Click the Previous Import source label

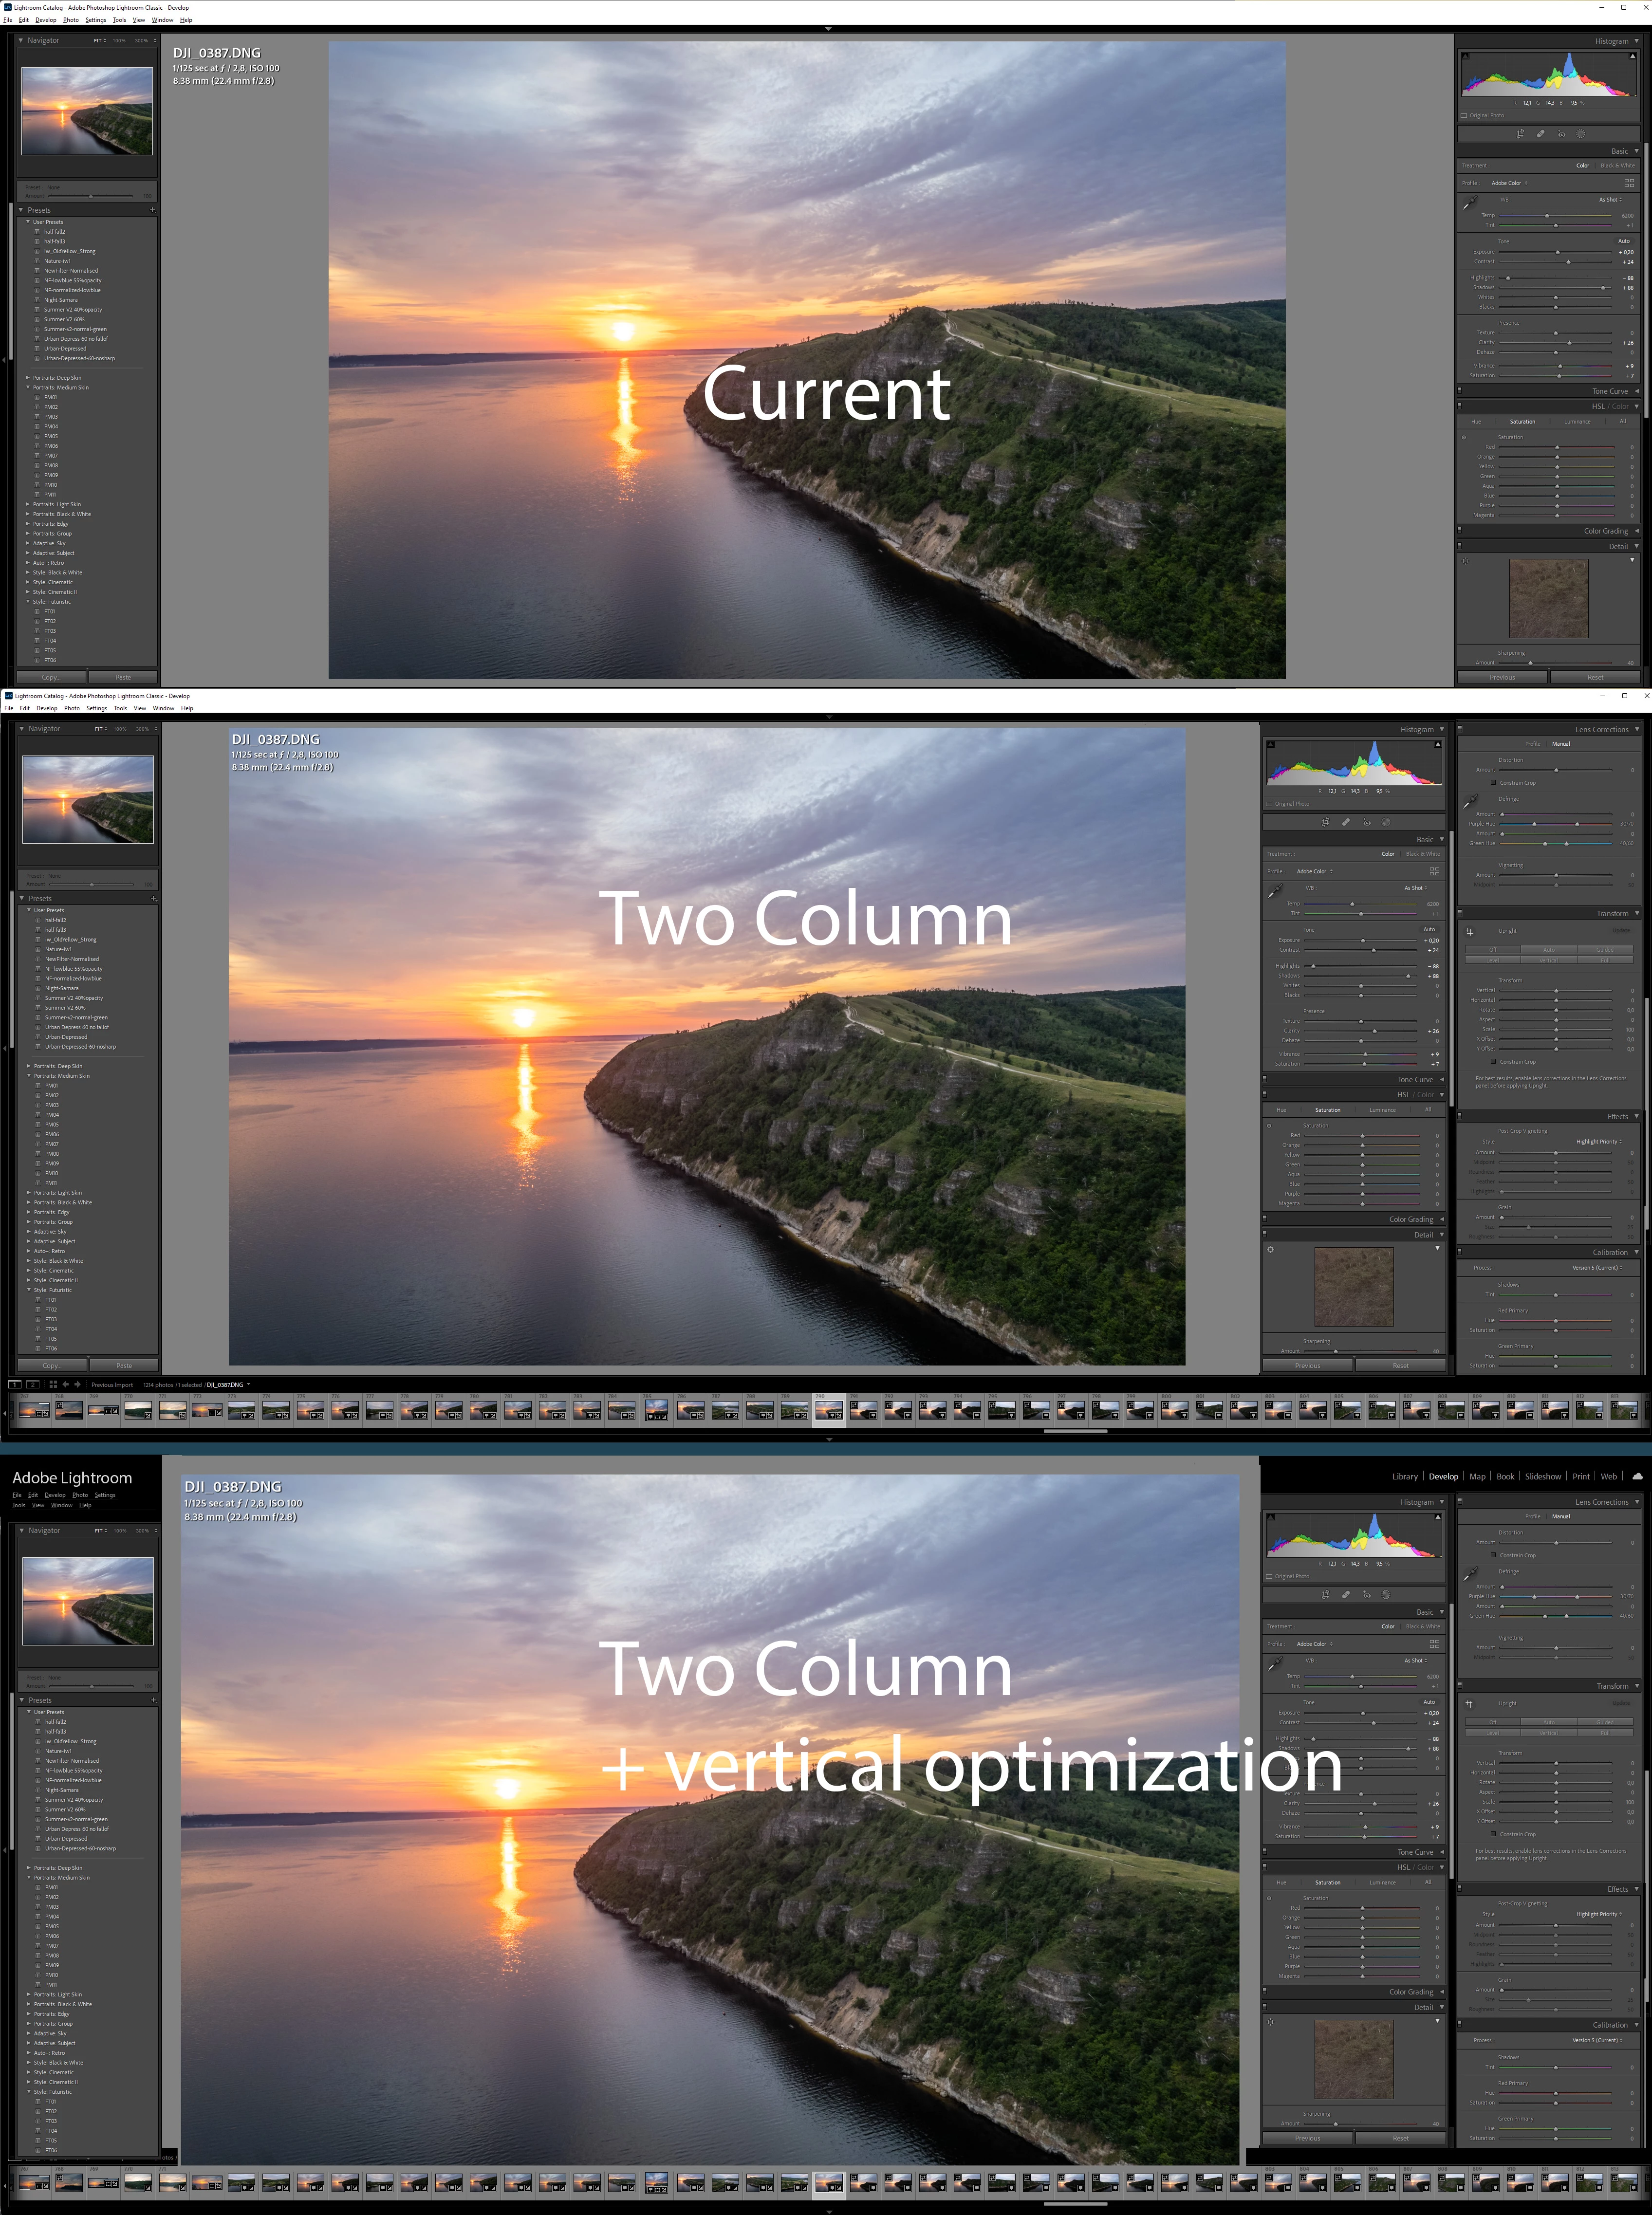coord(112,1385)
